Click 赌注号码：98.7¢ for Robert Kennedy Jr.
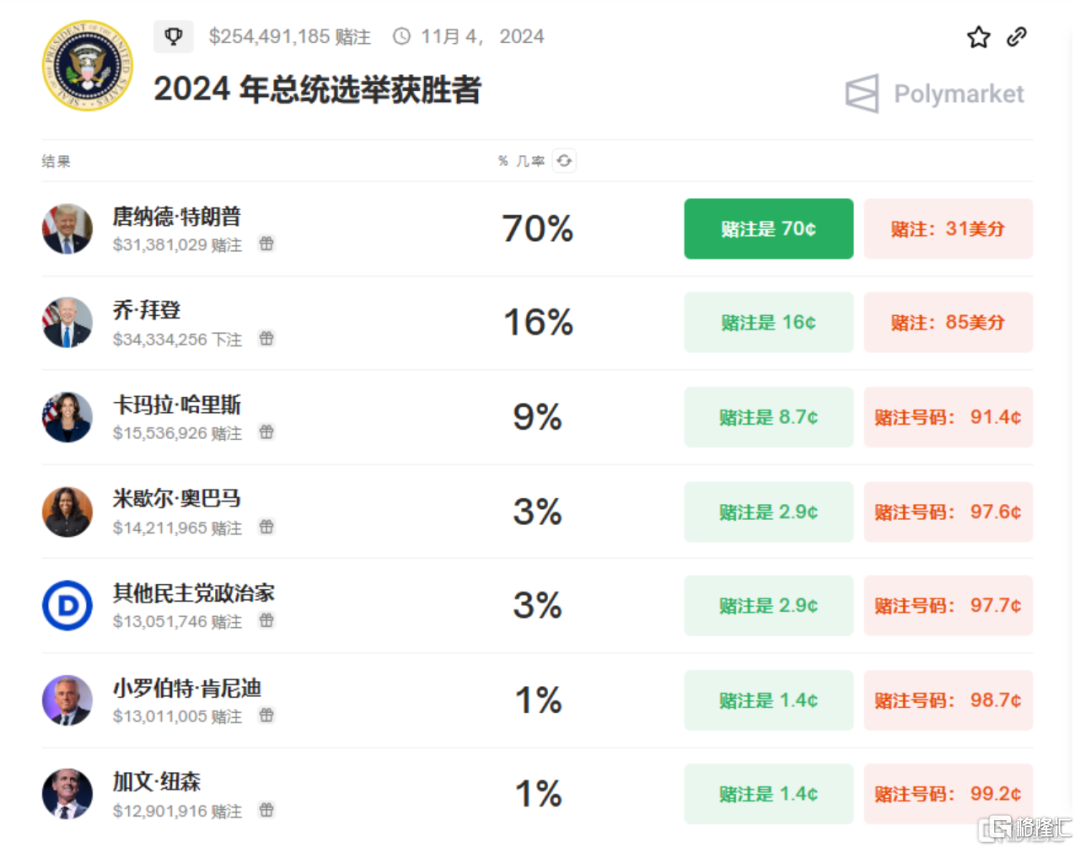Screen dimensions: 1080x847 click(948, 700)
